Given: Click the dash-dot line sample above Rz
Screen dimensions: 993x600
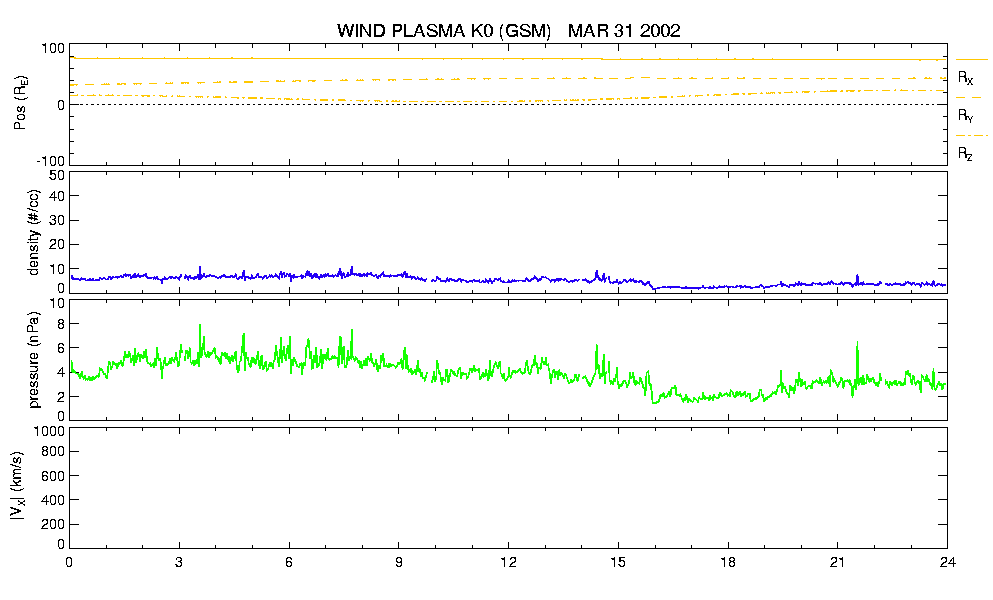Looking at the screenshot, I should click(971, 136).
